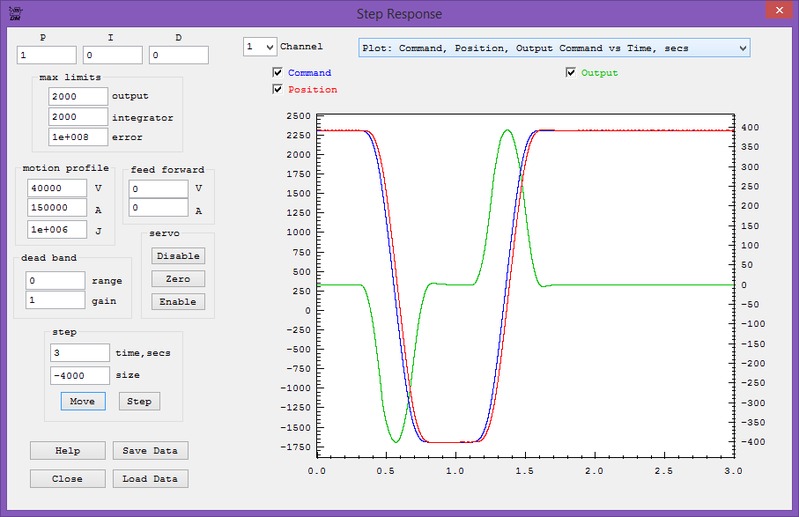This screenshot has width=799, height=517.
Task: Open the Channel number dropdown
Action: (x=260, y=47)
